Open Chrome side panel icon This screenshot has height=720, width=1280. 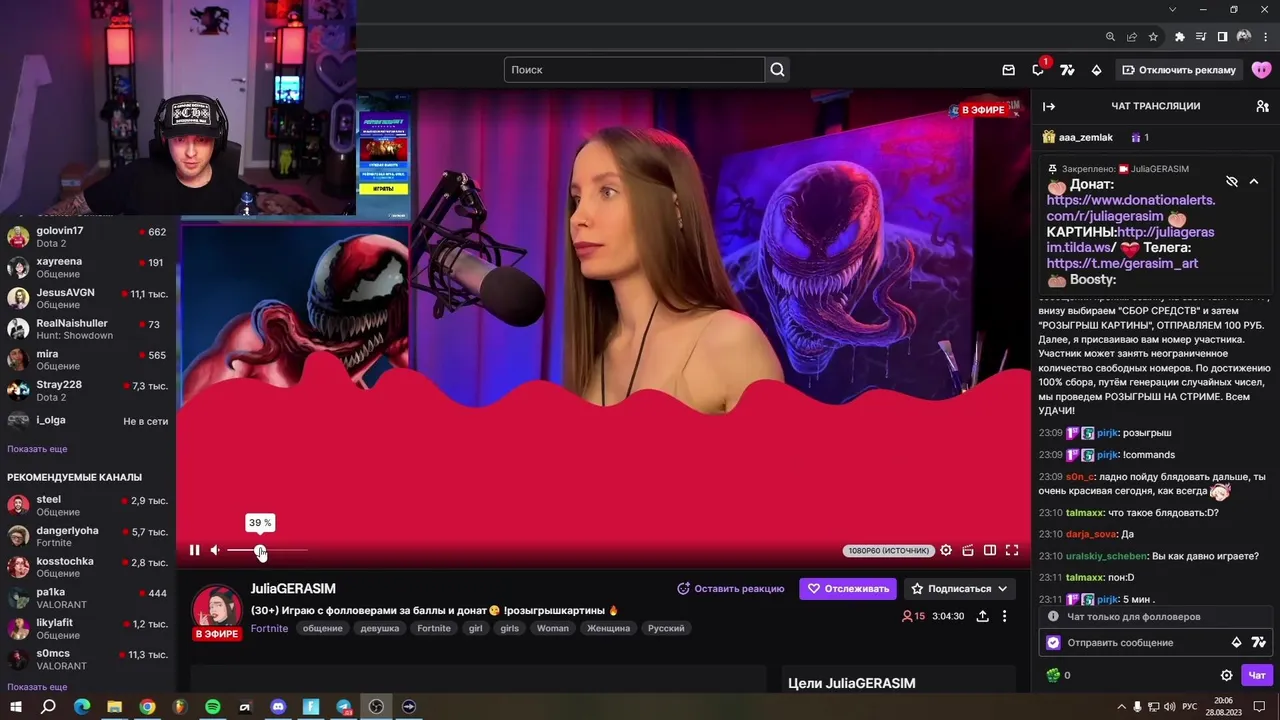click(x=1222, y=37)
